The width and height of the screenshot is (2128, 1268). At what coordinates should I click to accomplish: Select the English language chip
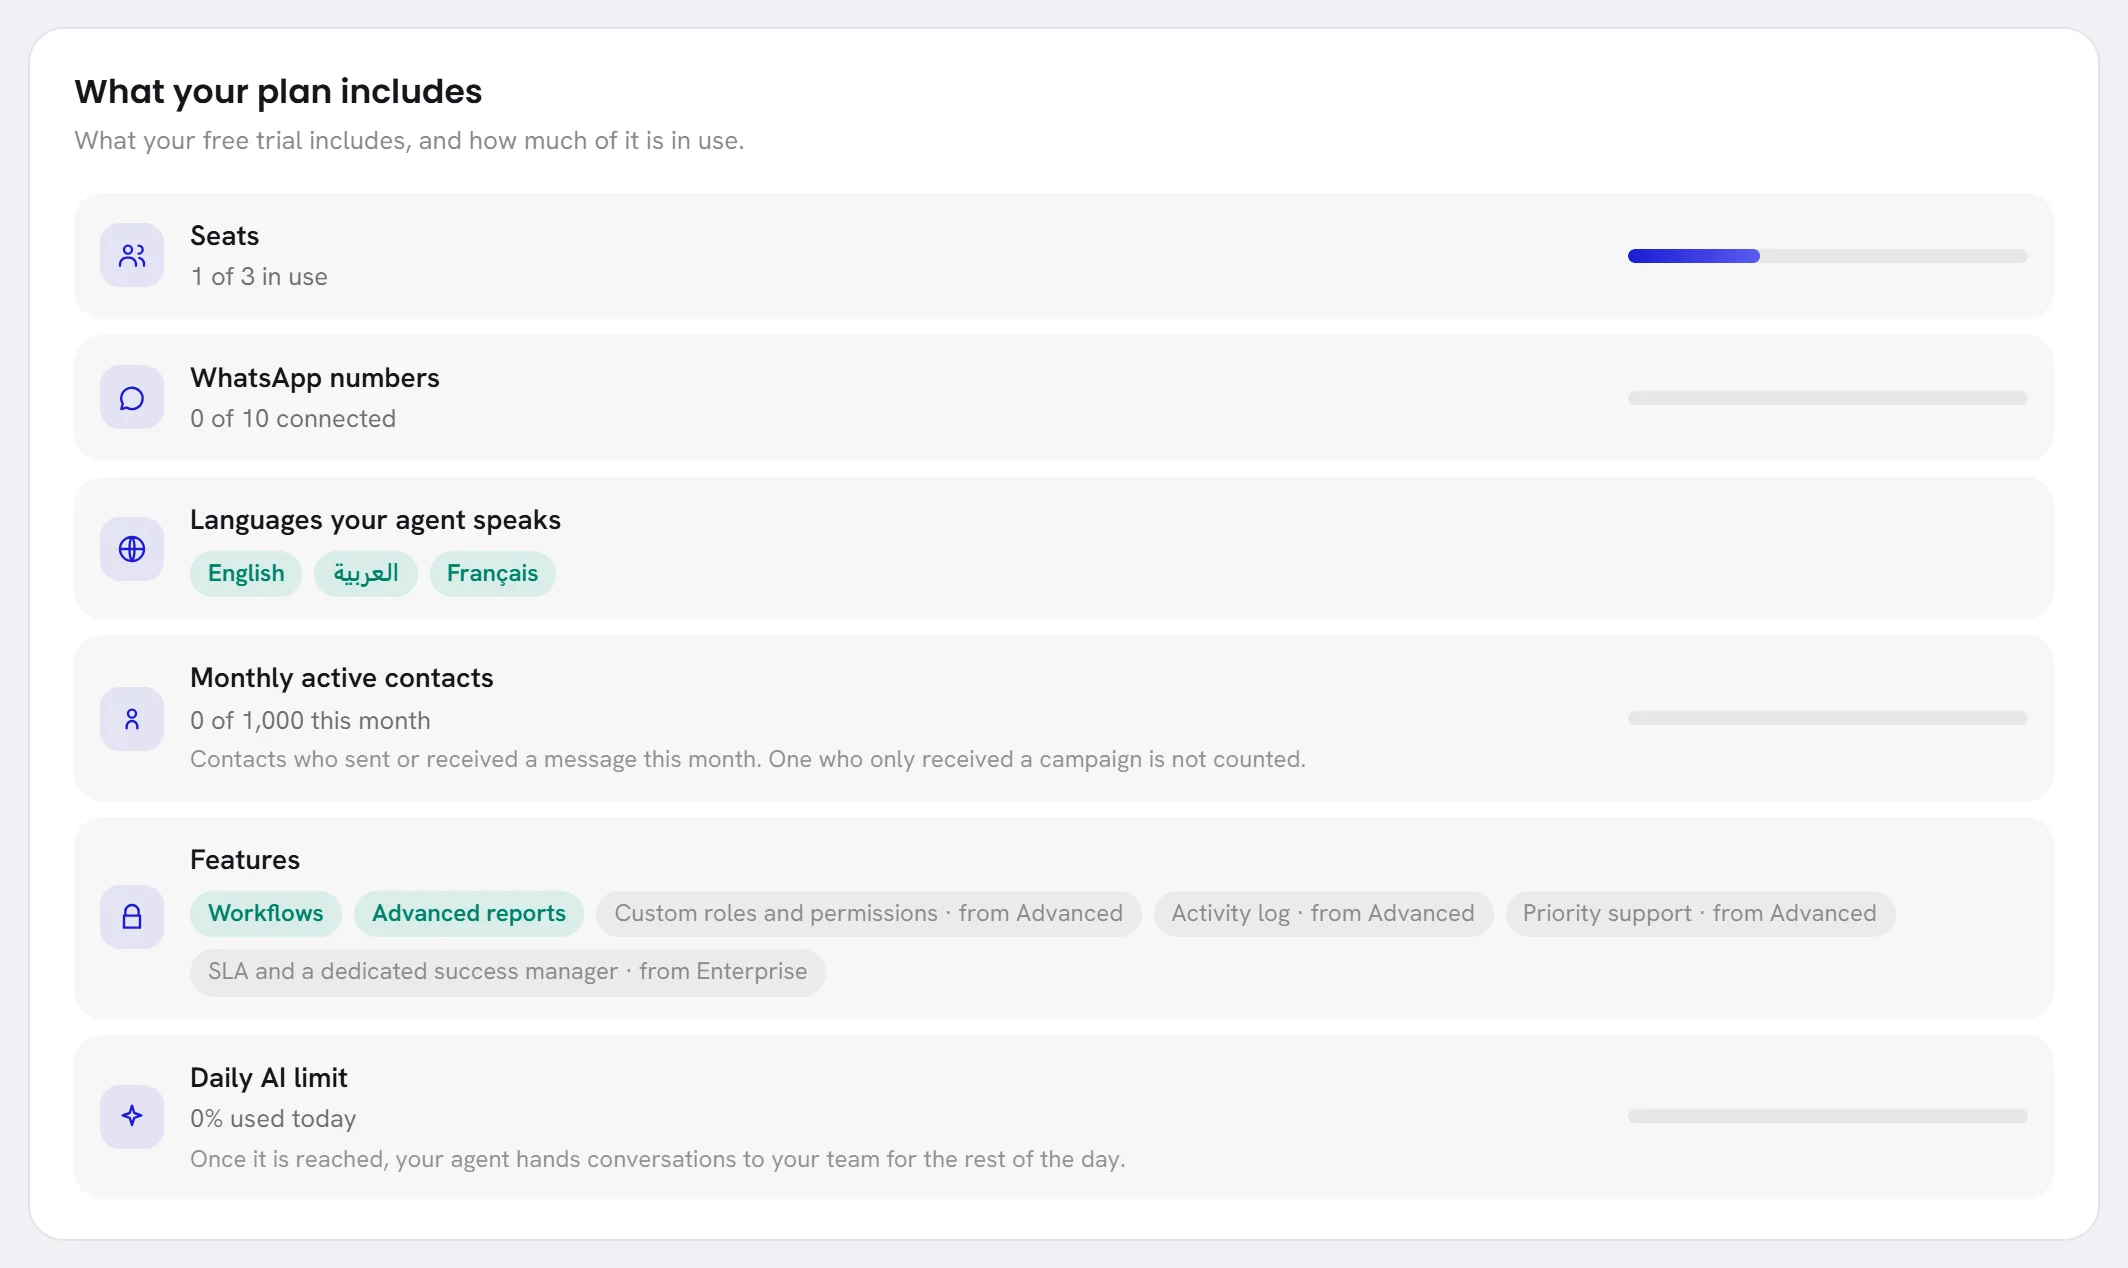pos(246,573)
